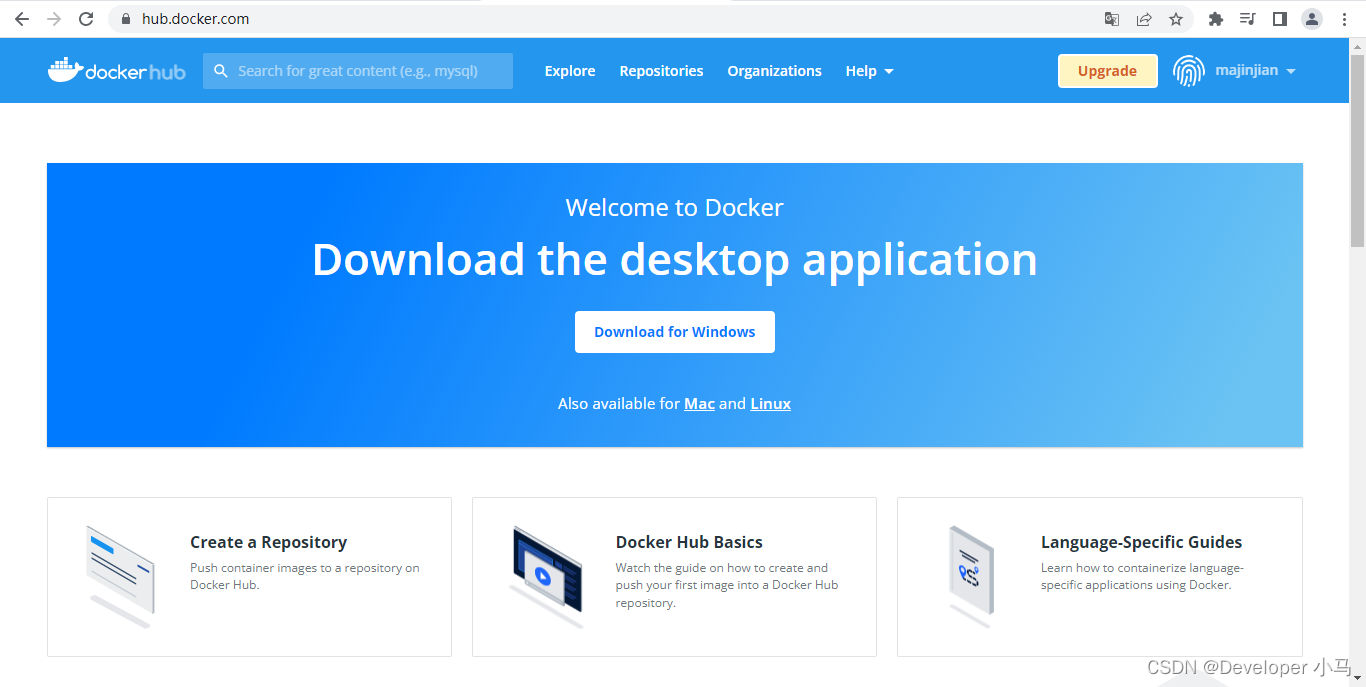1366x687 pixels.
Task: Open media control playlist icon
Action: (x=1247, y=19)
